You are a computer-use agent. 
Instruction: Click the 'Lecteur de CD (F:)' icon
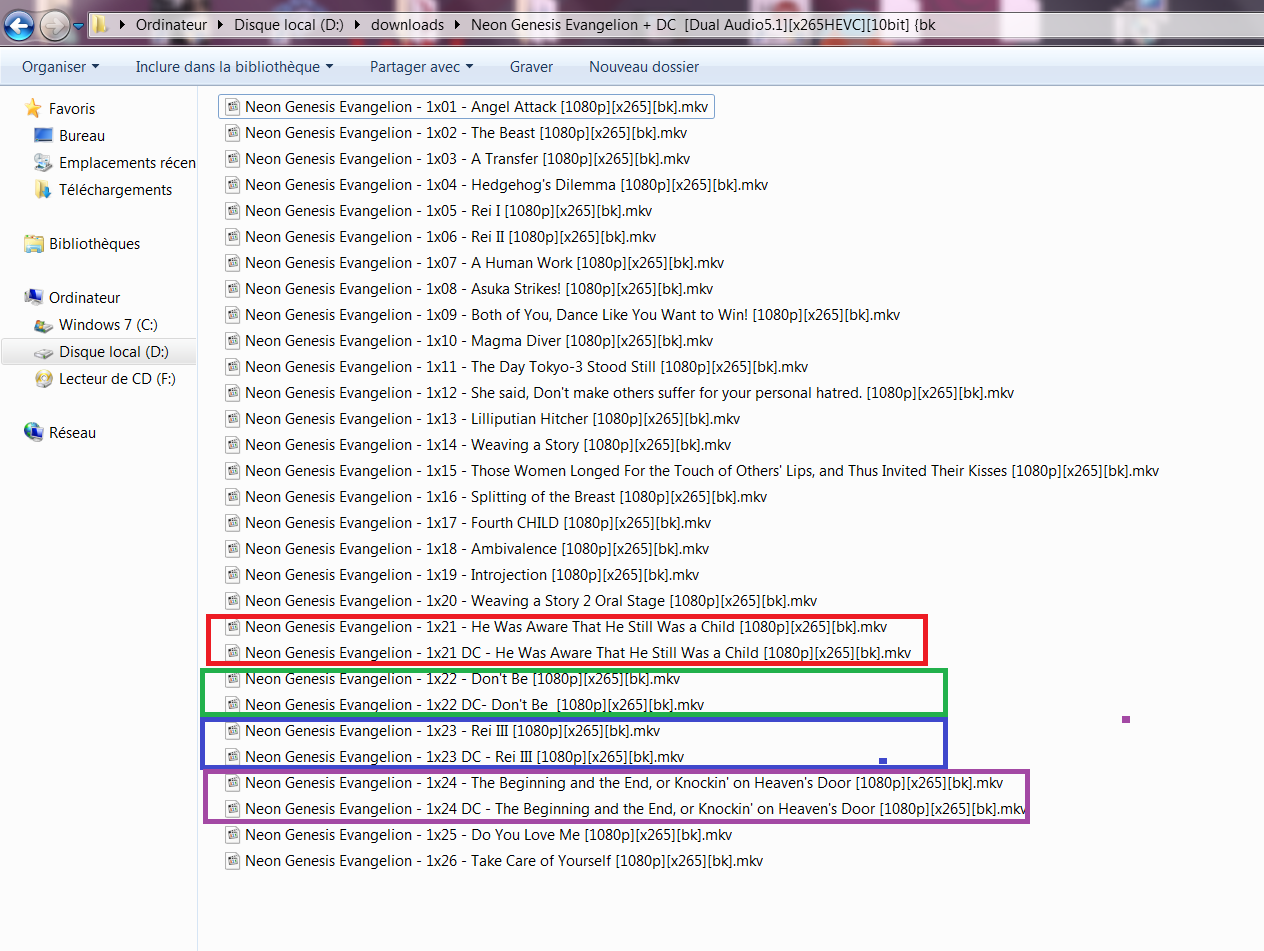coord(43,379)
